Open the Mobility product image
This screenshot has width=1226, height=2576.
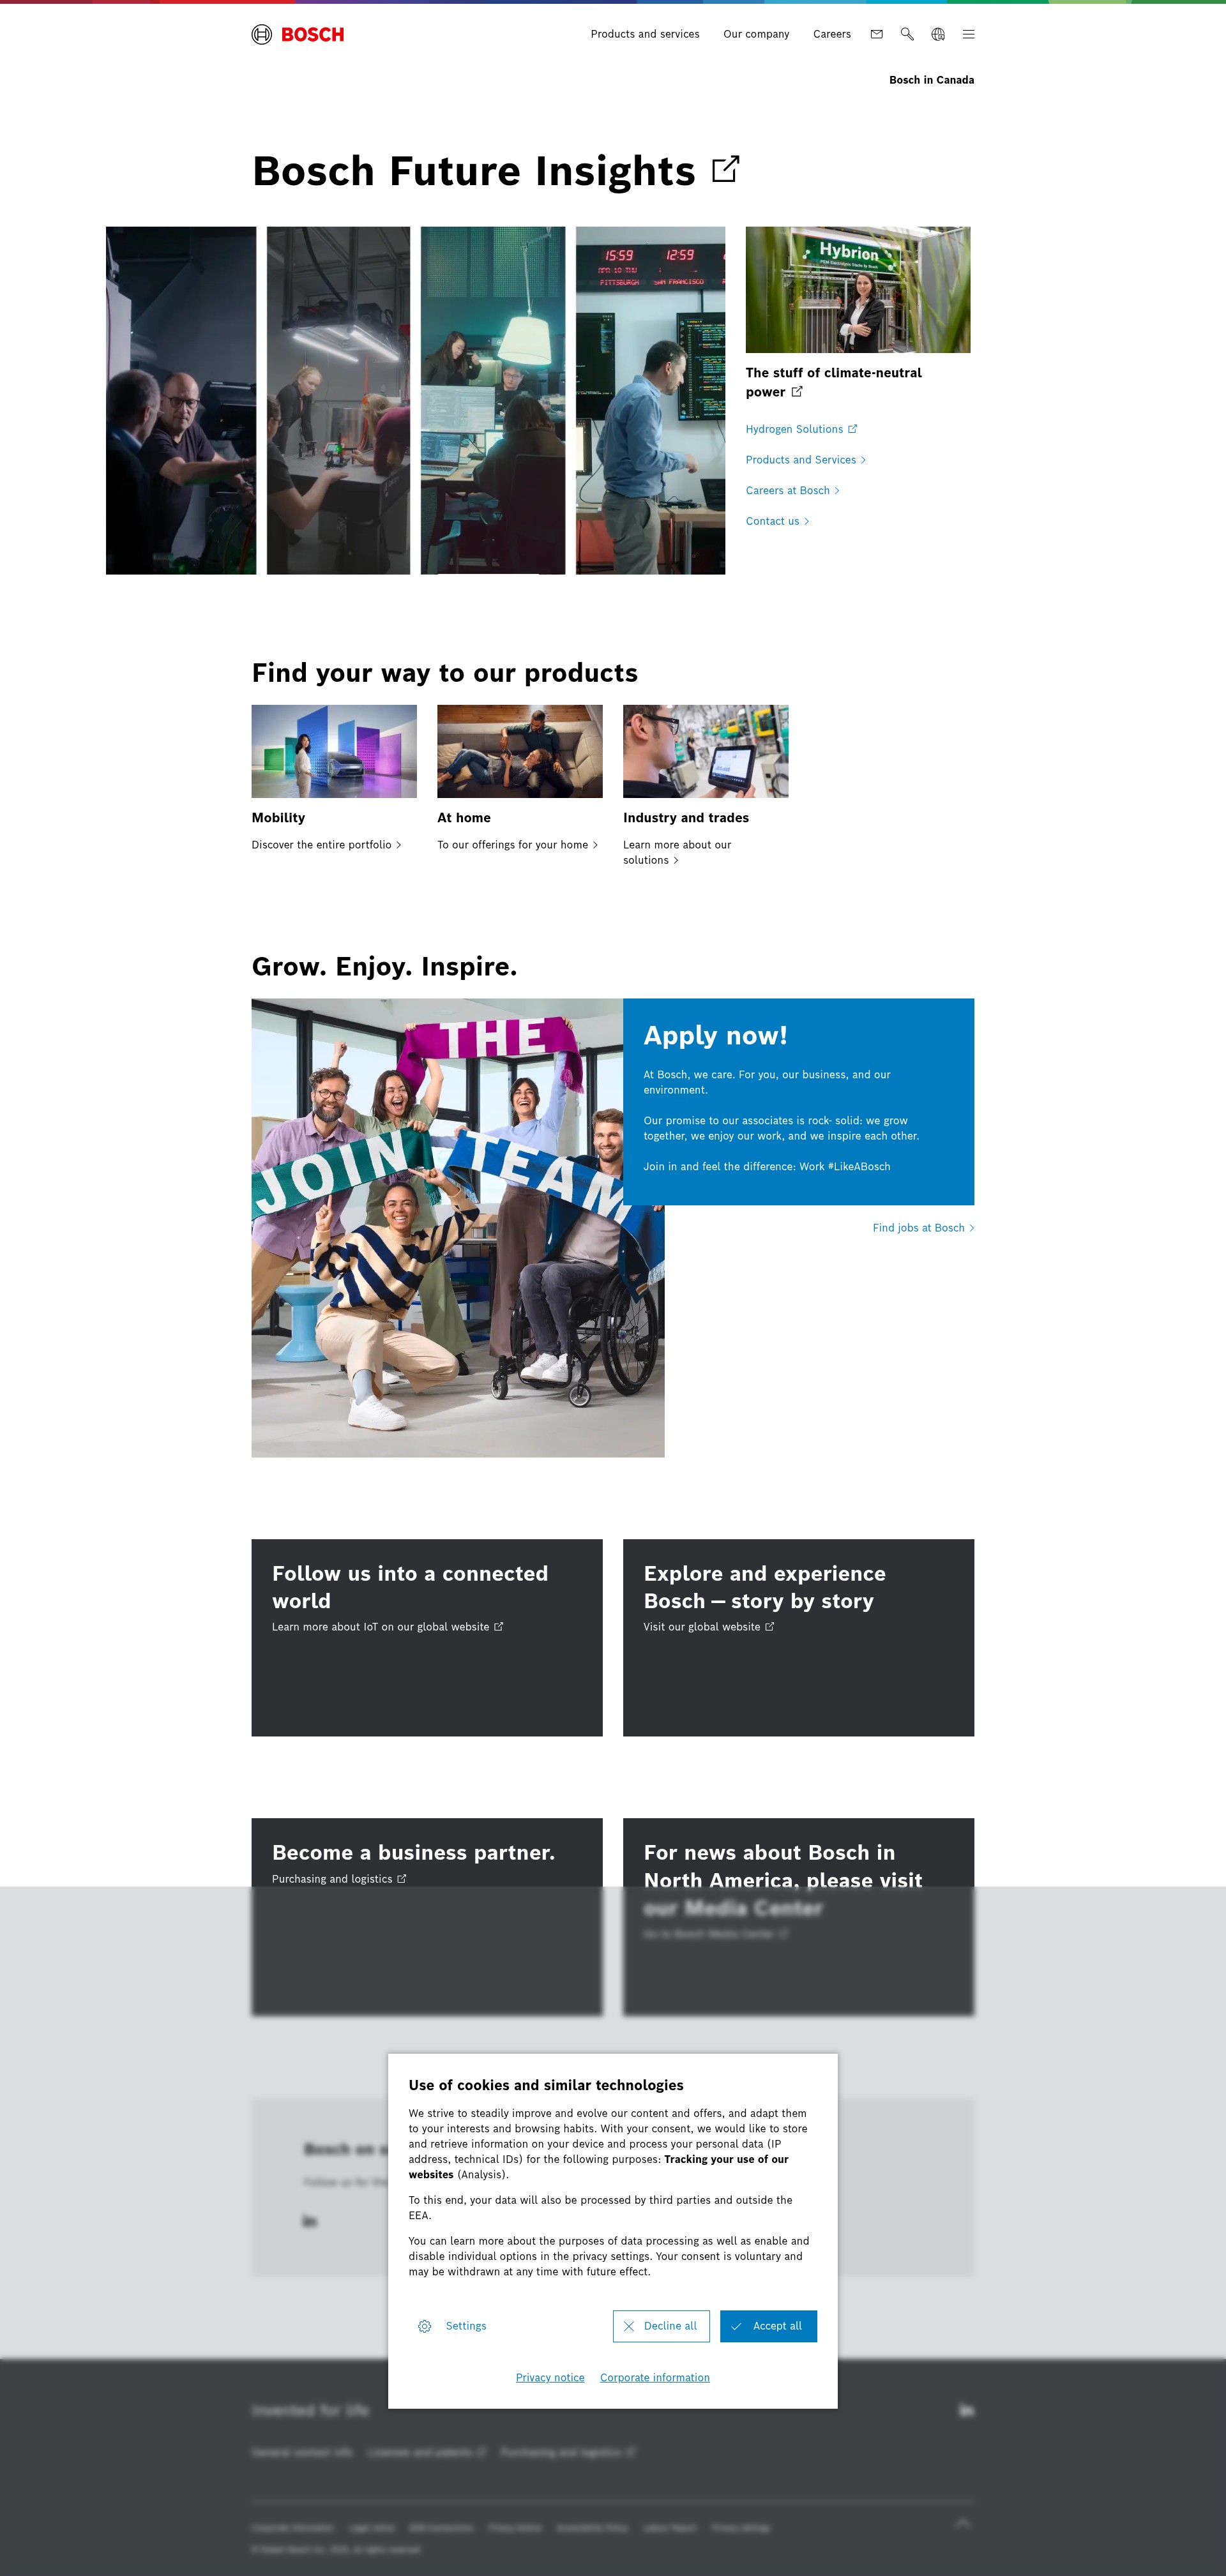tap(334, 751)
